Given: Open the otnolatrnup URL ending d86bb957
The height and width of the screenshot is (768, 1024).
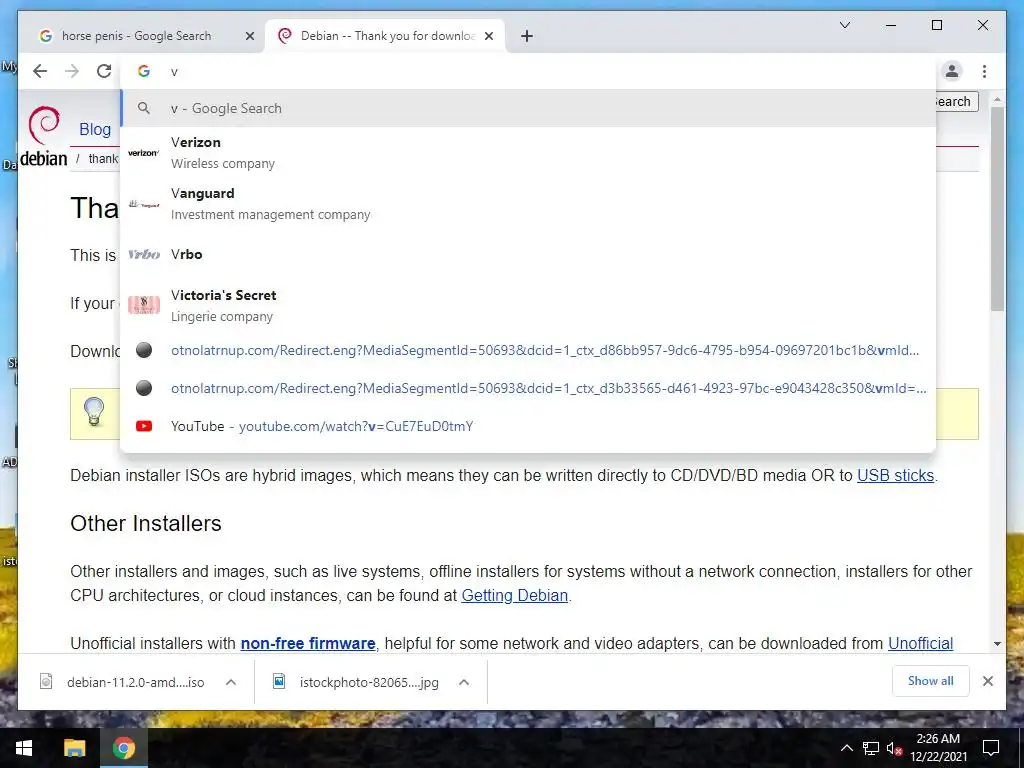Looking at the screenshot, I should pyautogui.click(x=528, y=350).
